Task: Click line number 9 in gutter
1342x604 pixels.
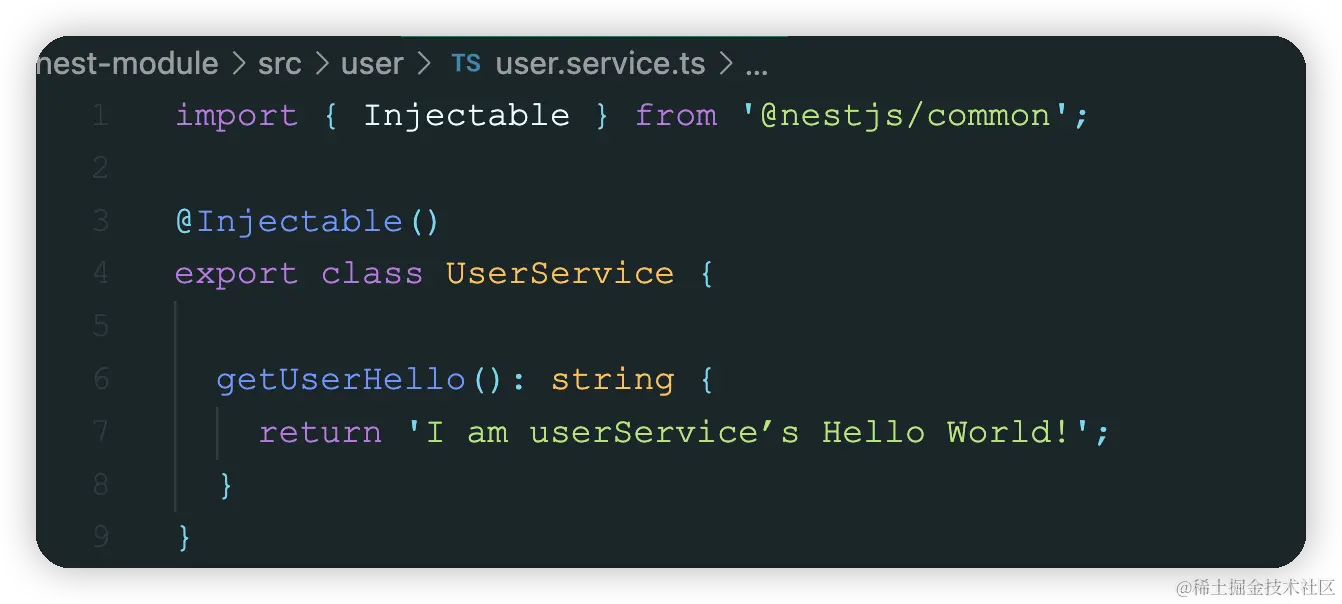Action: coord(100,537)
